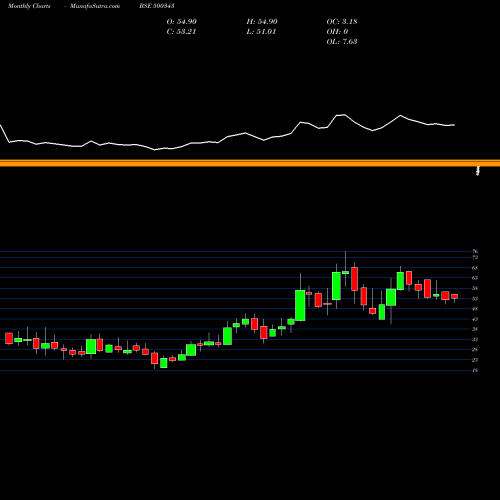The height and width of the screenshot is (500, 500).
Task: Select the "OL: 7.63" value
Action: [x=342, y=42]
